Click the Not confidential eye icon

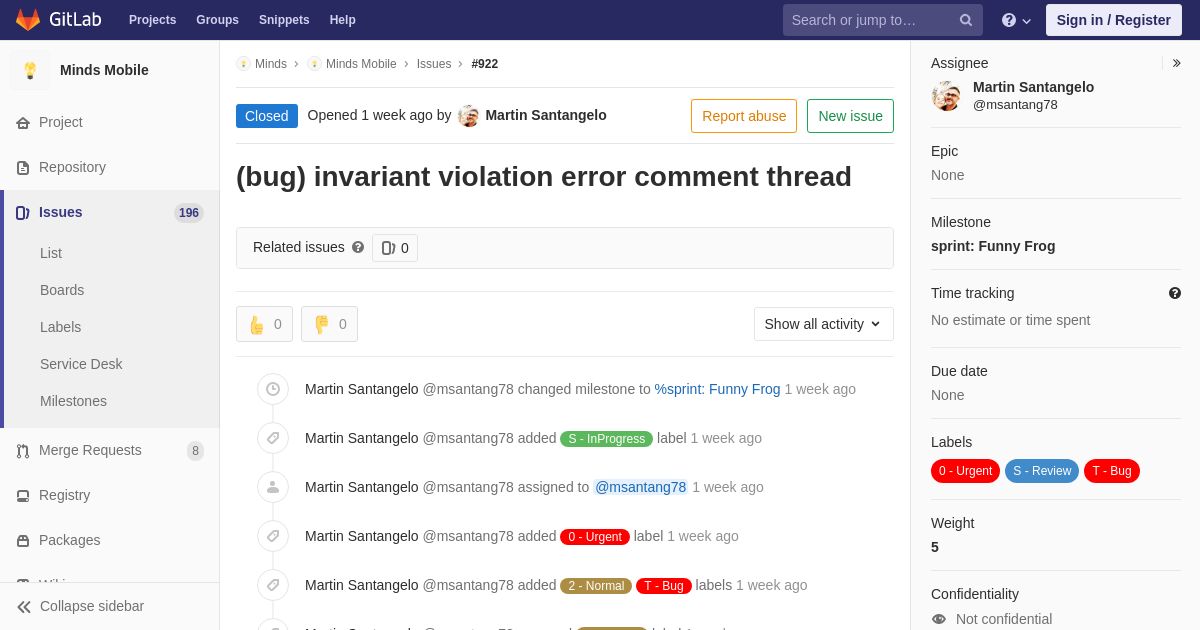[938, 619]
